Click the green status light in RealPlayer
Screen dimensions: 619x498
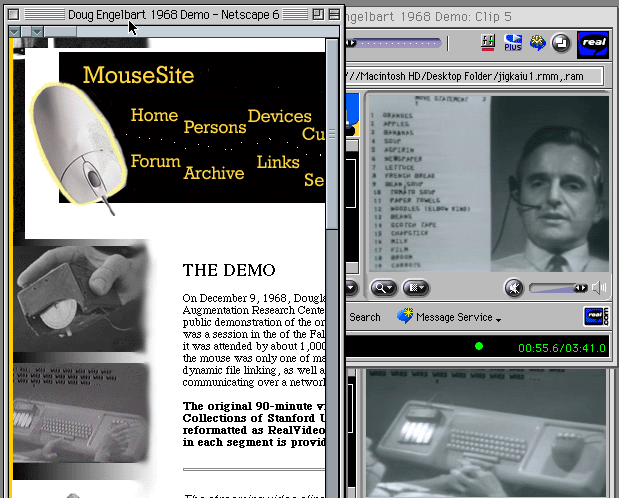tap(479, 346)
